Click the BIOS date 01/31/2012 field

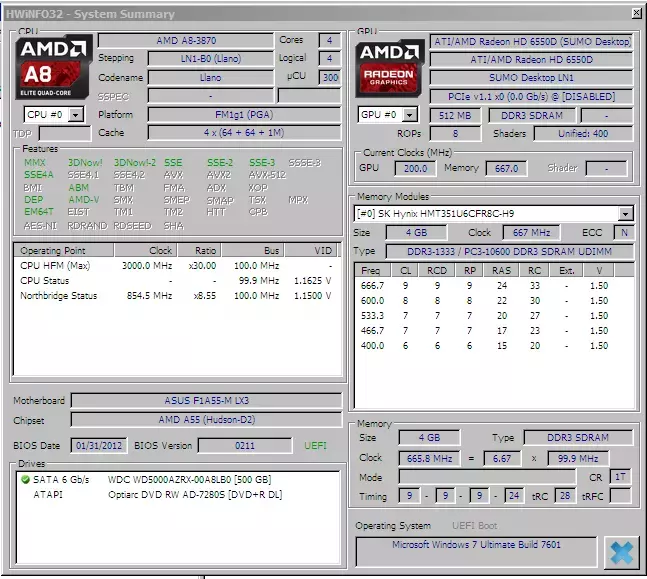pos(99,446)
